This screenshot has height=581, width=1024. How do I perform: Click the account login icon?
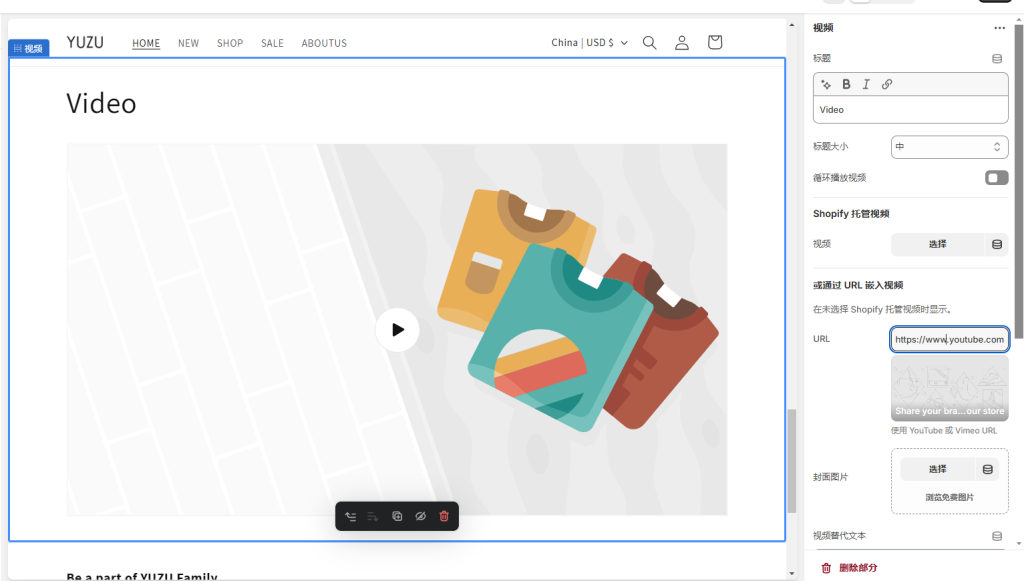pyautogui.click(x=682, y=43)
